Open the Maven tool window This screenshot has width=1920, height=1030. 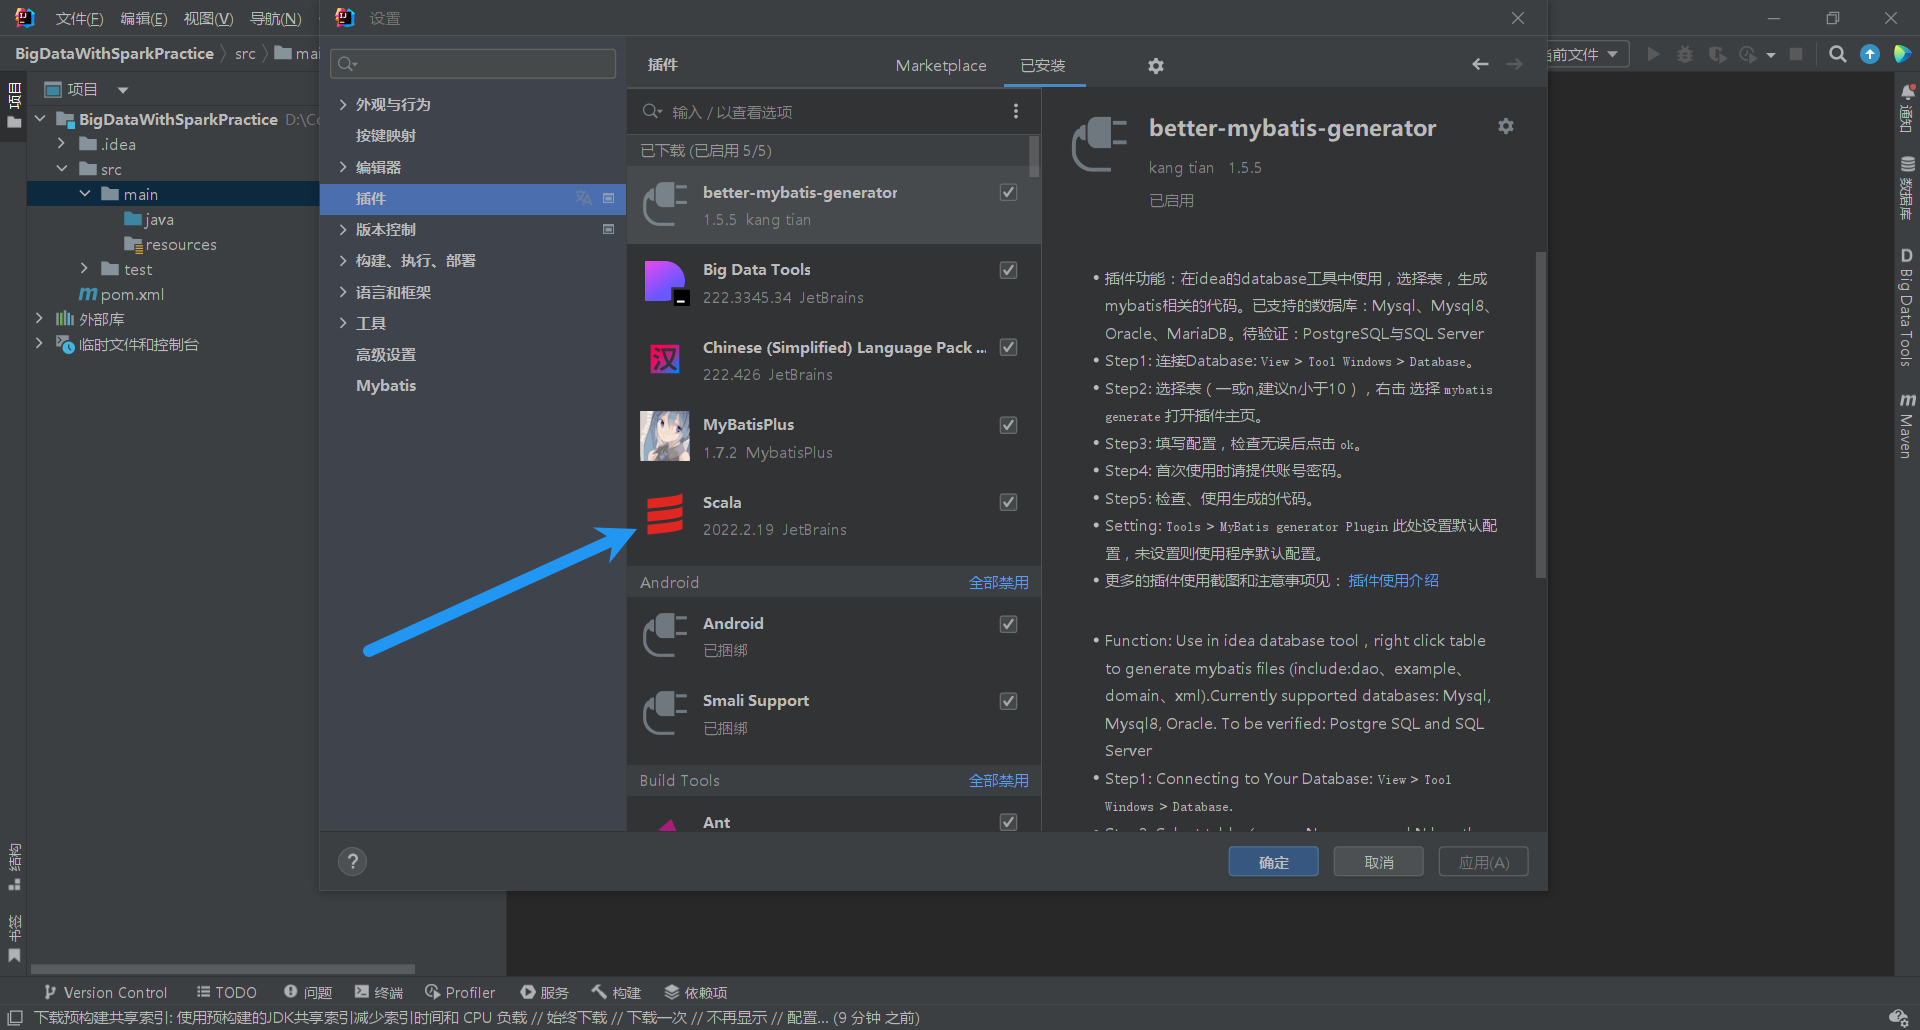pos(1907,426)
